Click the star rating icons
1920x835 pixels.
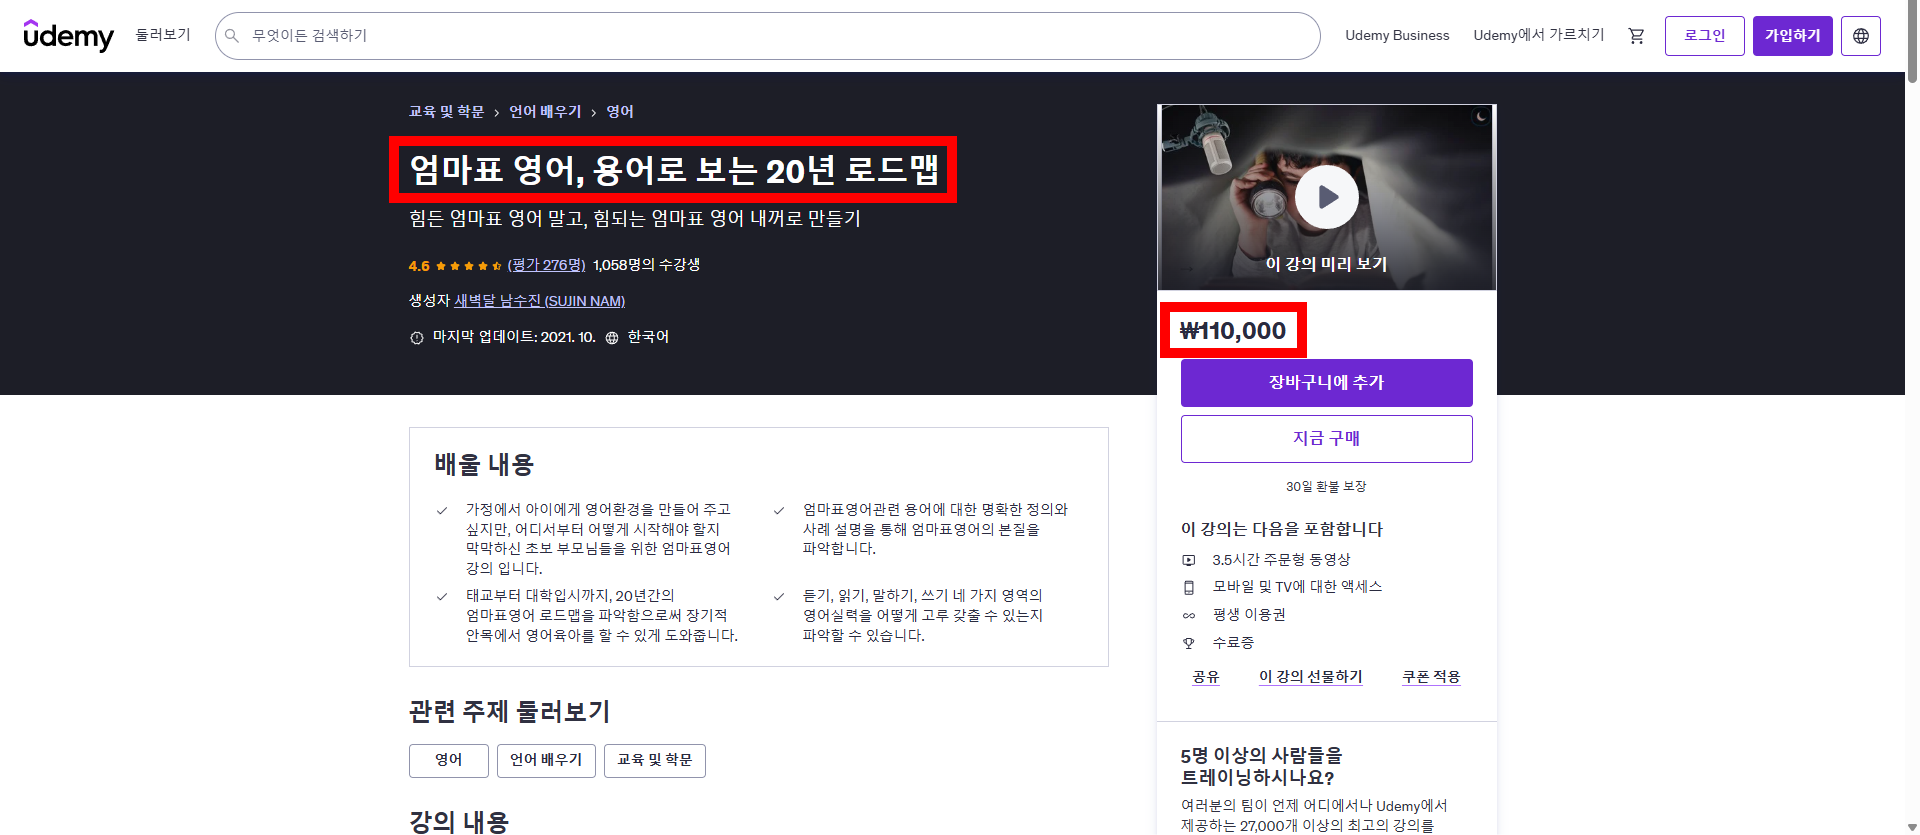coord(469,266)
